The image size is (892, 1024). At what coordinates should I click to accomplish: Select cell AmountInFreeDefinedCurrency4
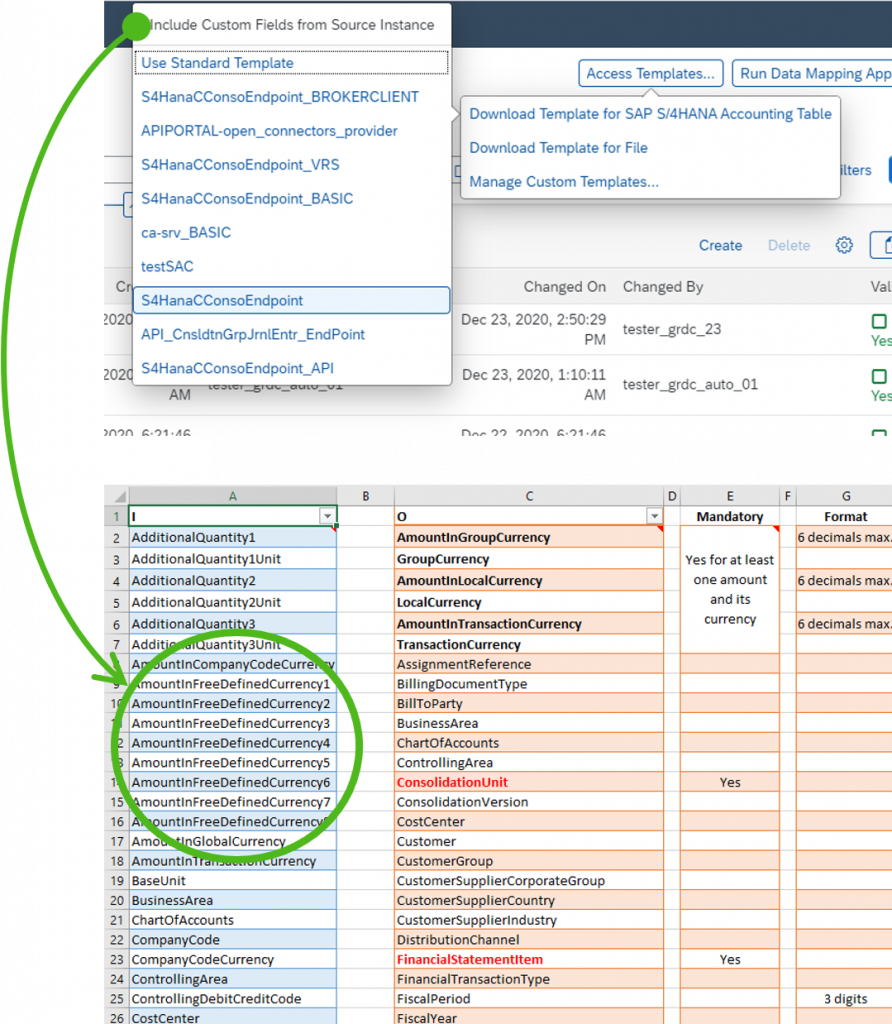click(x=232, y=743)
